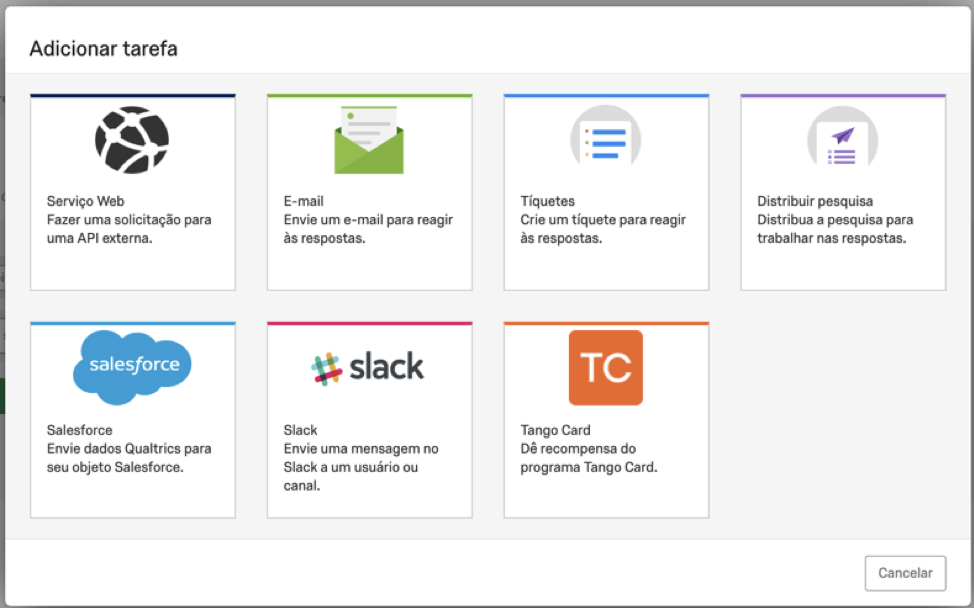
Task: Click the Salesforce cloud logo
Action: (x=132, y=367)
